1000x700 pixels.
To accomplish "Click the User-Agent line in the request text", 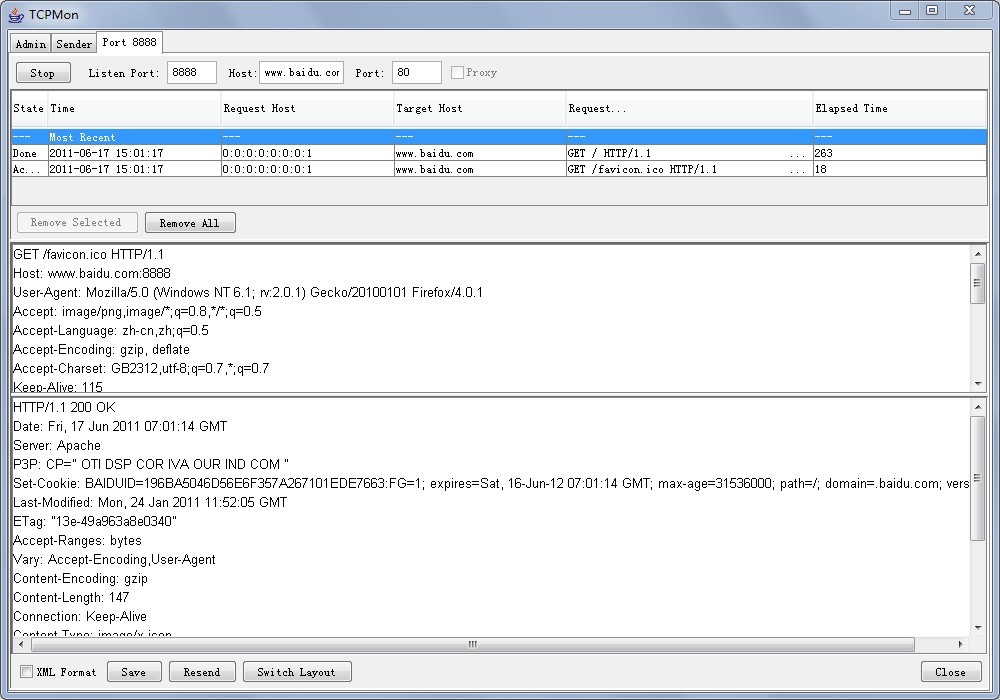I will pyautogui.click(x=248, y=293).
